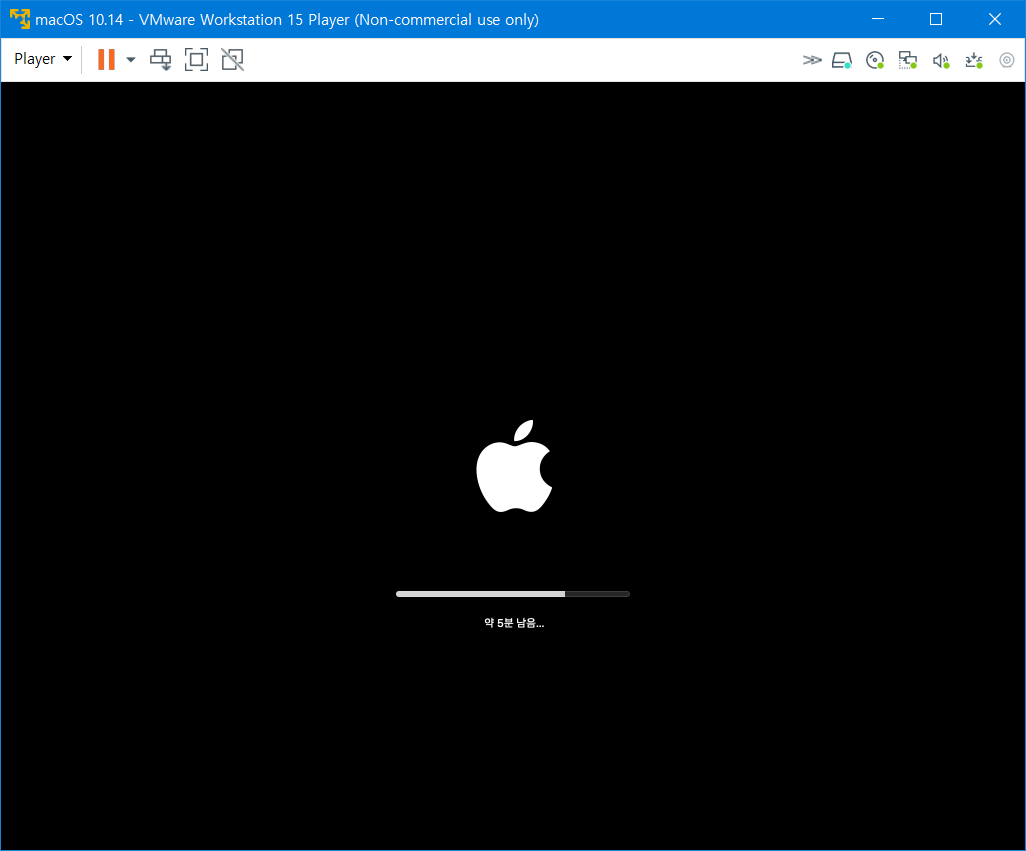Send Ctrl+Alt+Del to the virtual machine

click(160, 60)
